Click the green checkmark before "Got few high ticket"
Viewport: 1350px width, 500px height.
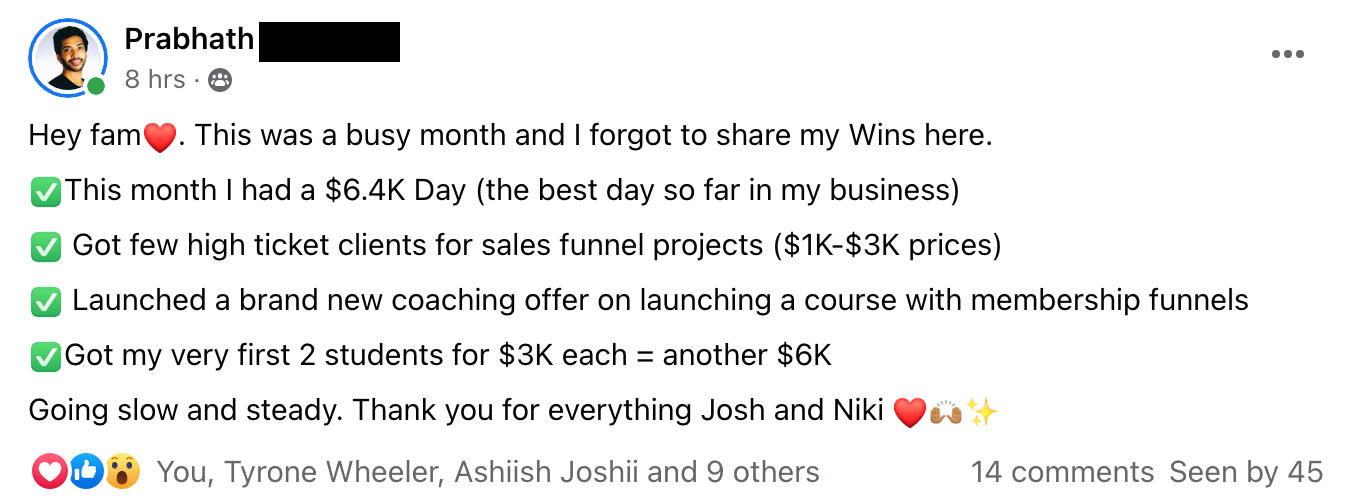click(x=46, y=246)
